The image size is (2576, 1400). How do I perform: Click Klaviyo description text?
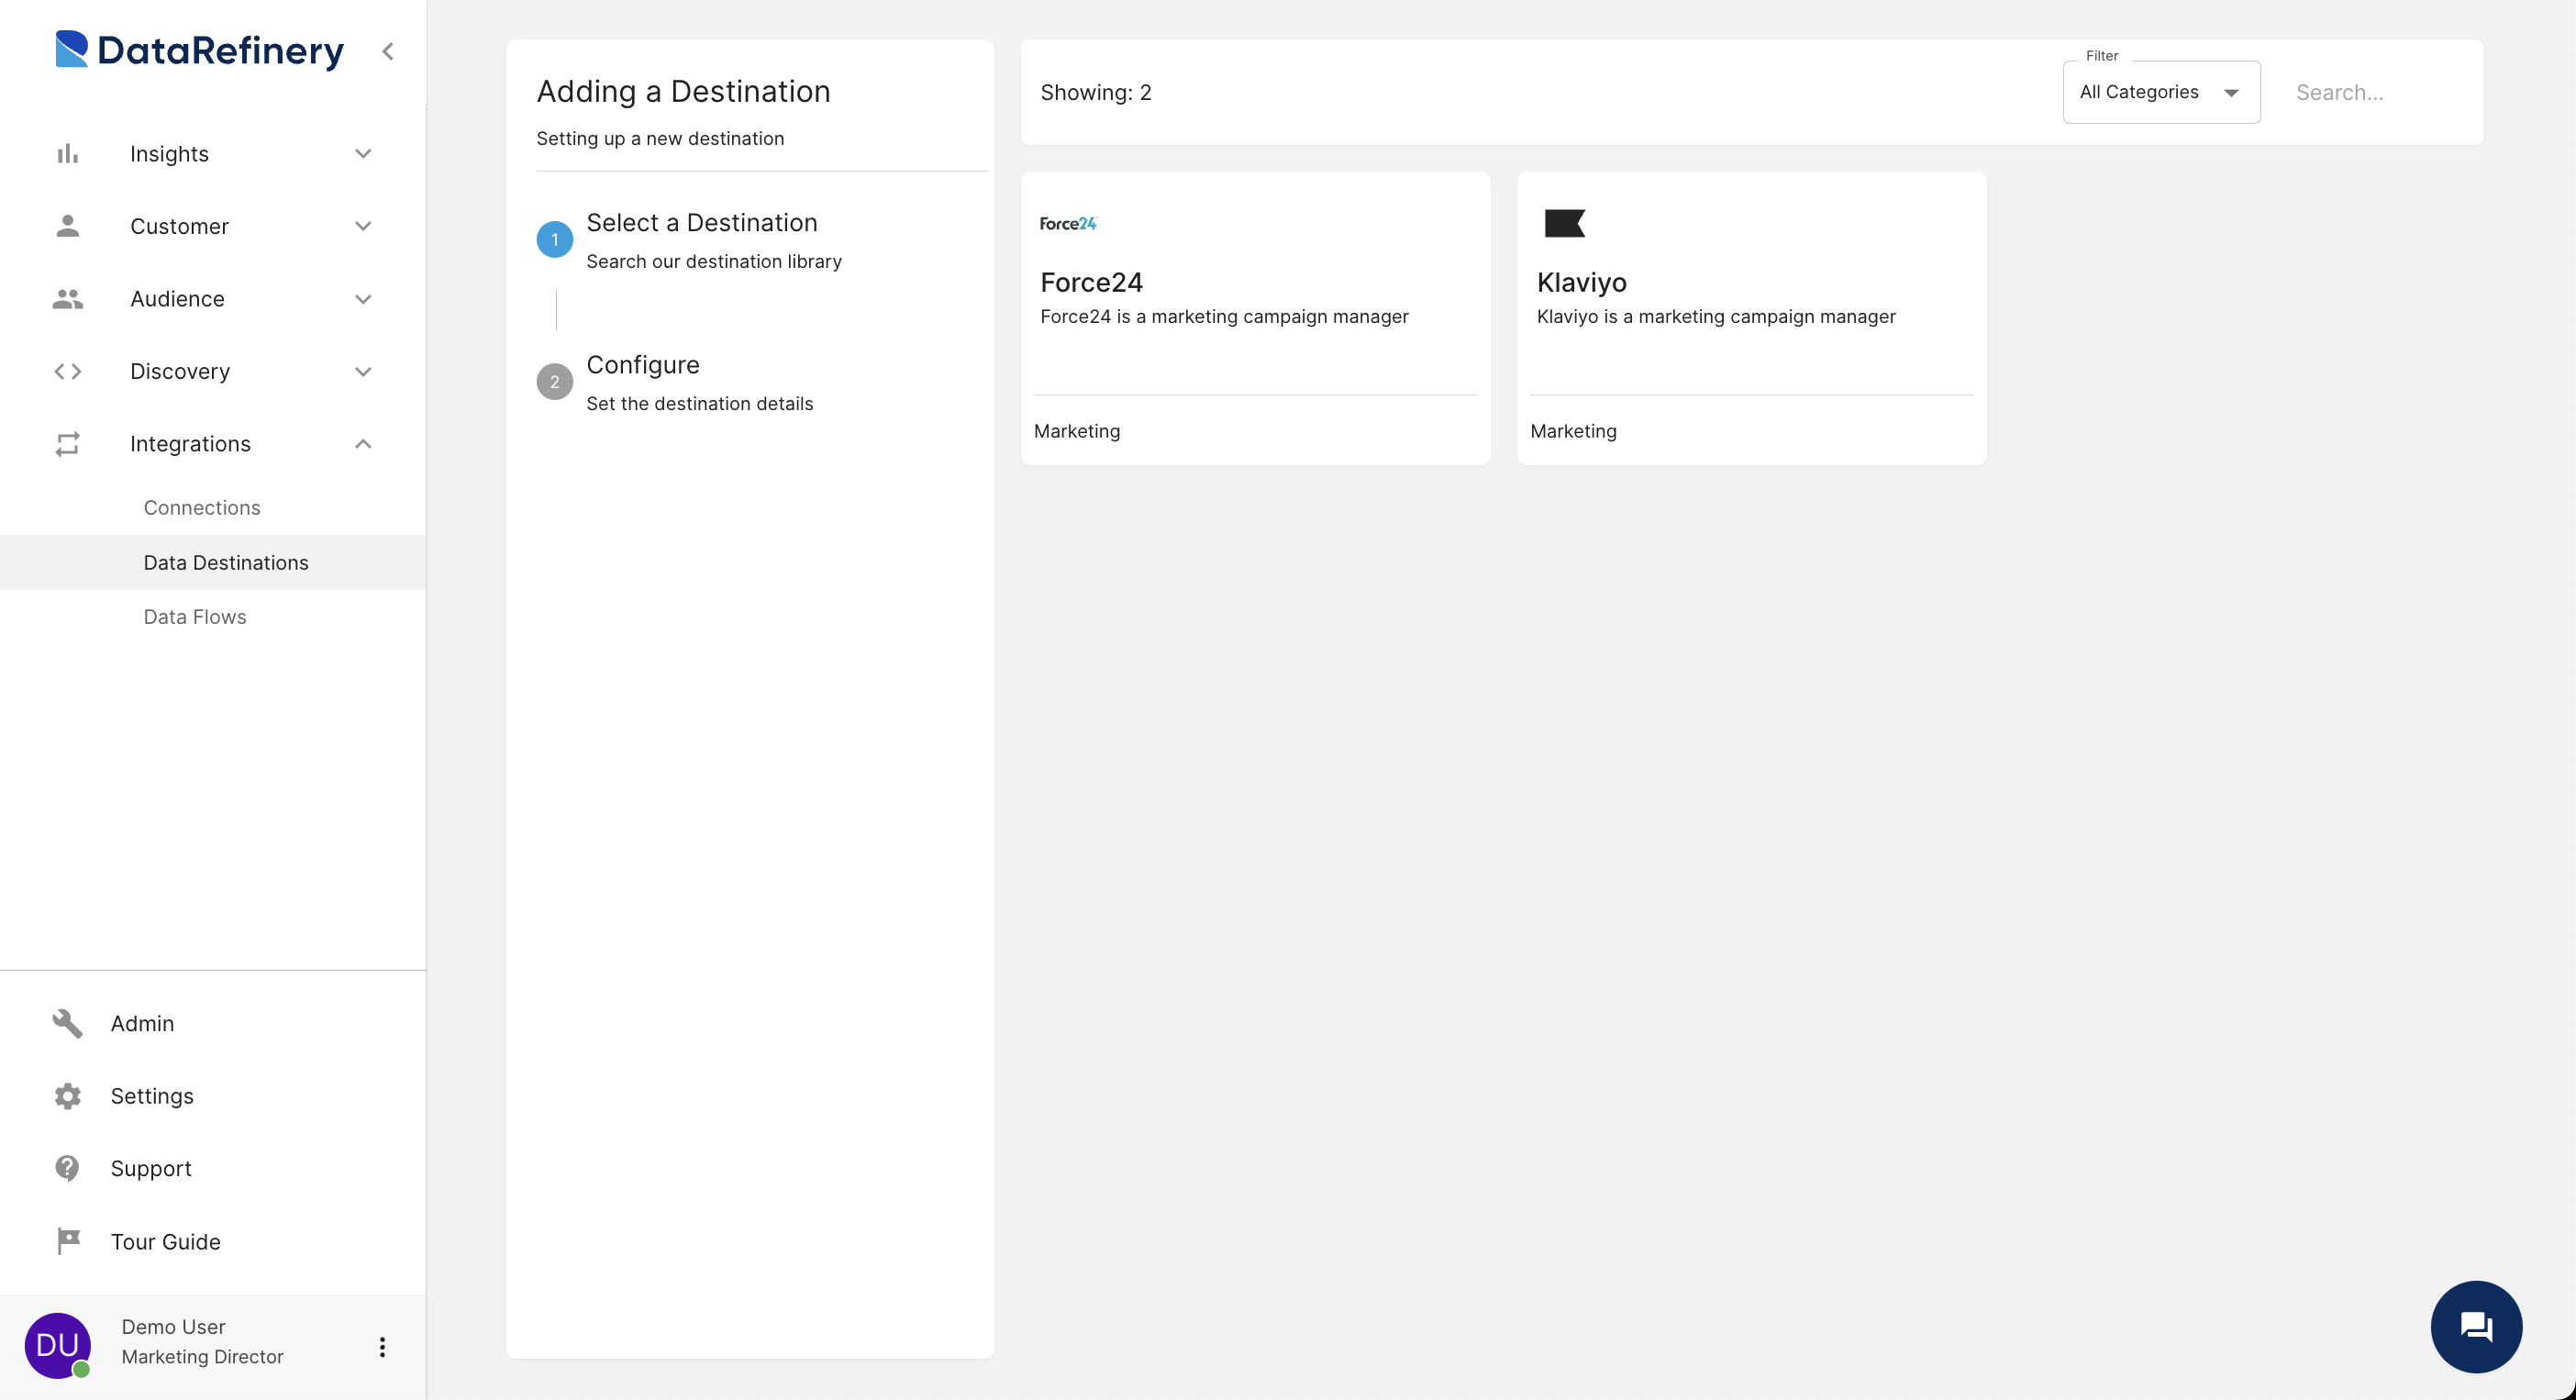click(1716, 316)
